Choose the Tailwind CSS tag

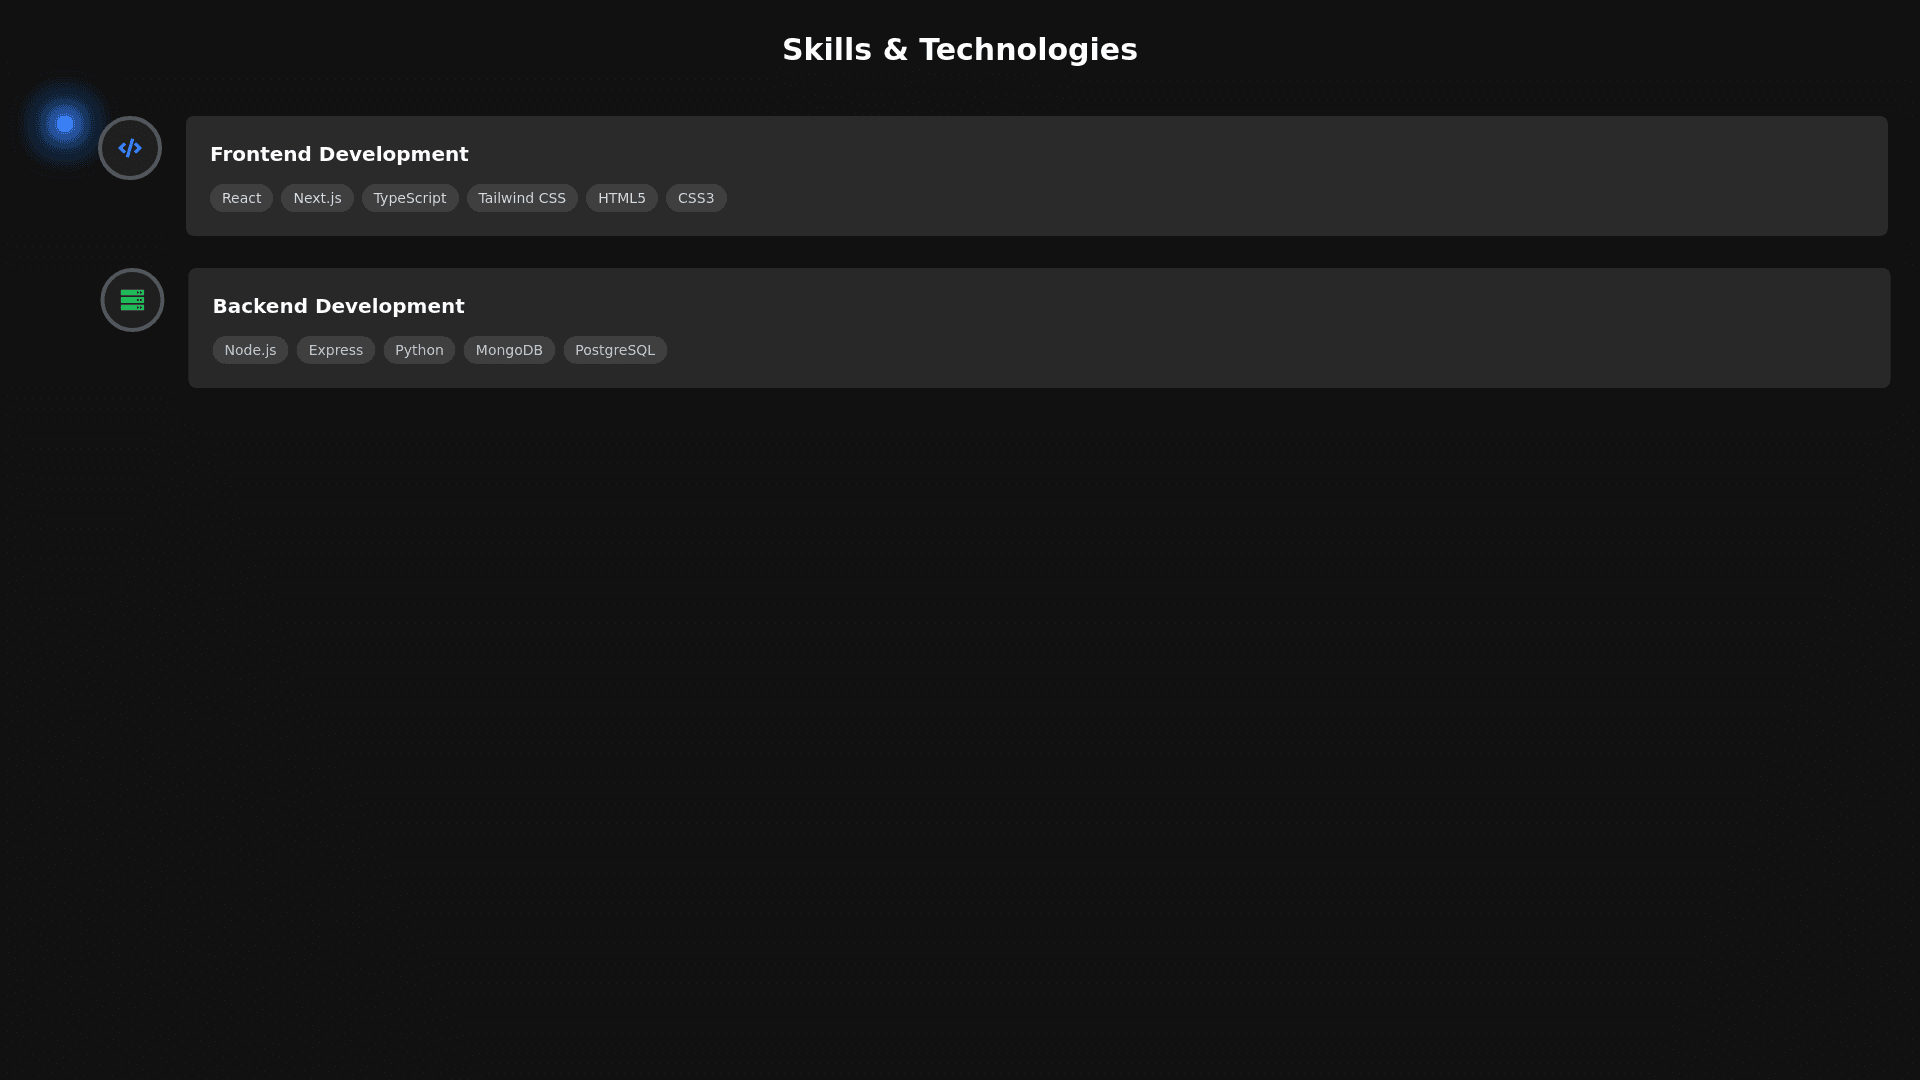coord(522,198)
